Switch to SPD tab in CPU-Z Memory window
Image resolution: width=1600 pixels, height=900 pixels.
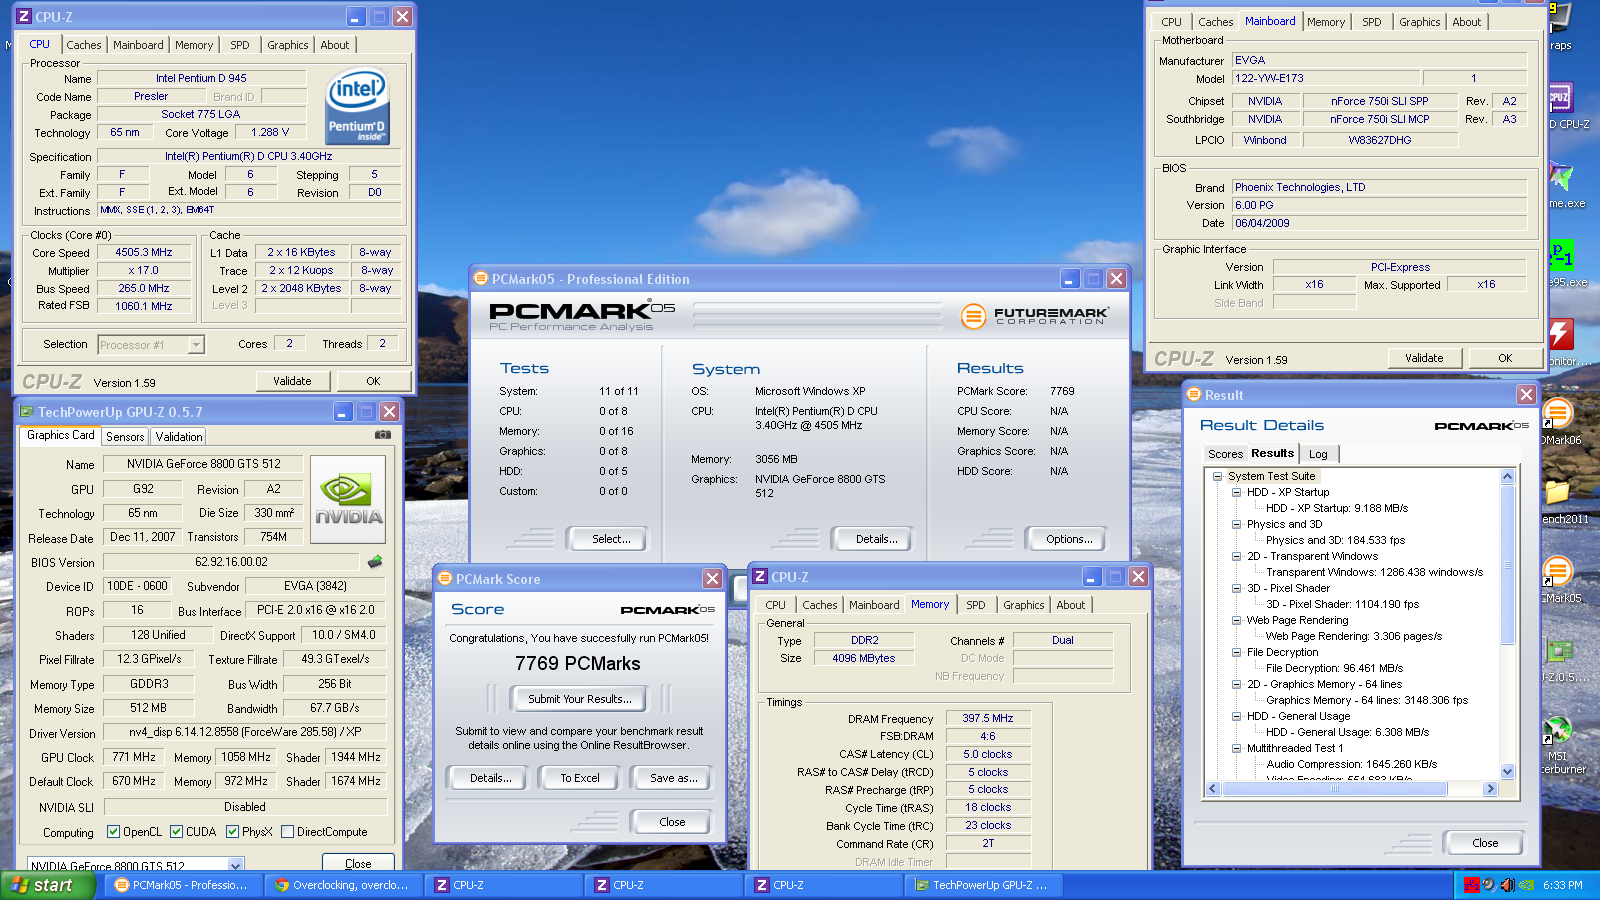pyautogui.click(x=976, y=605)
